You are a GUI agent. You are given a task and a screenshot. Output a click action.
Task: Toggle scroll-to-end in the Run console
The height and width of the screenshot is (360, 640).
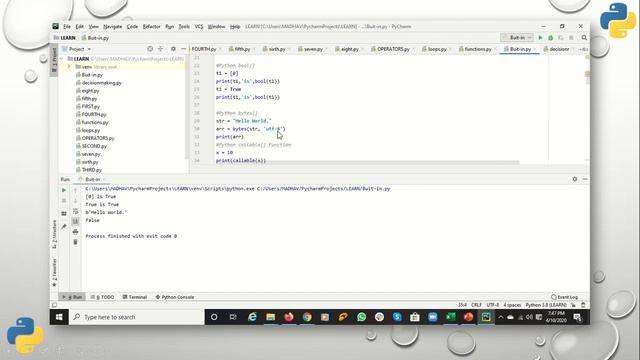(75, 221)
